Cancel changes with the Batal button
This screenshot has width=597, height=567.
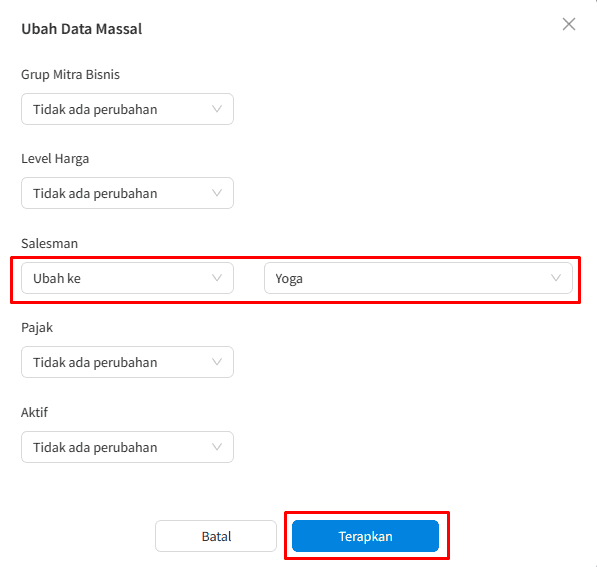(x=216, y=536)
